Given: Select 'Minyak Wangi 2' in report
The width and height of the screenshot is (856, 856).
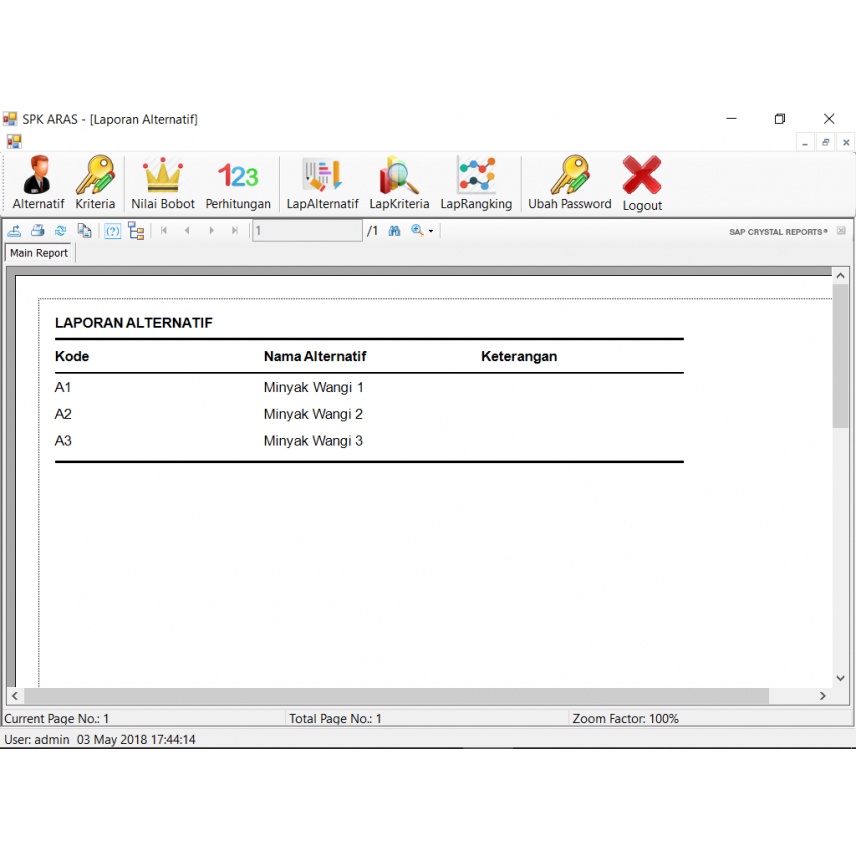Looking at the screenshot, I should 313,415.
